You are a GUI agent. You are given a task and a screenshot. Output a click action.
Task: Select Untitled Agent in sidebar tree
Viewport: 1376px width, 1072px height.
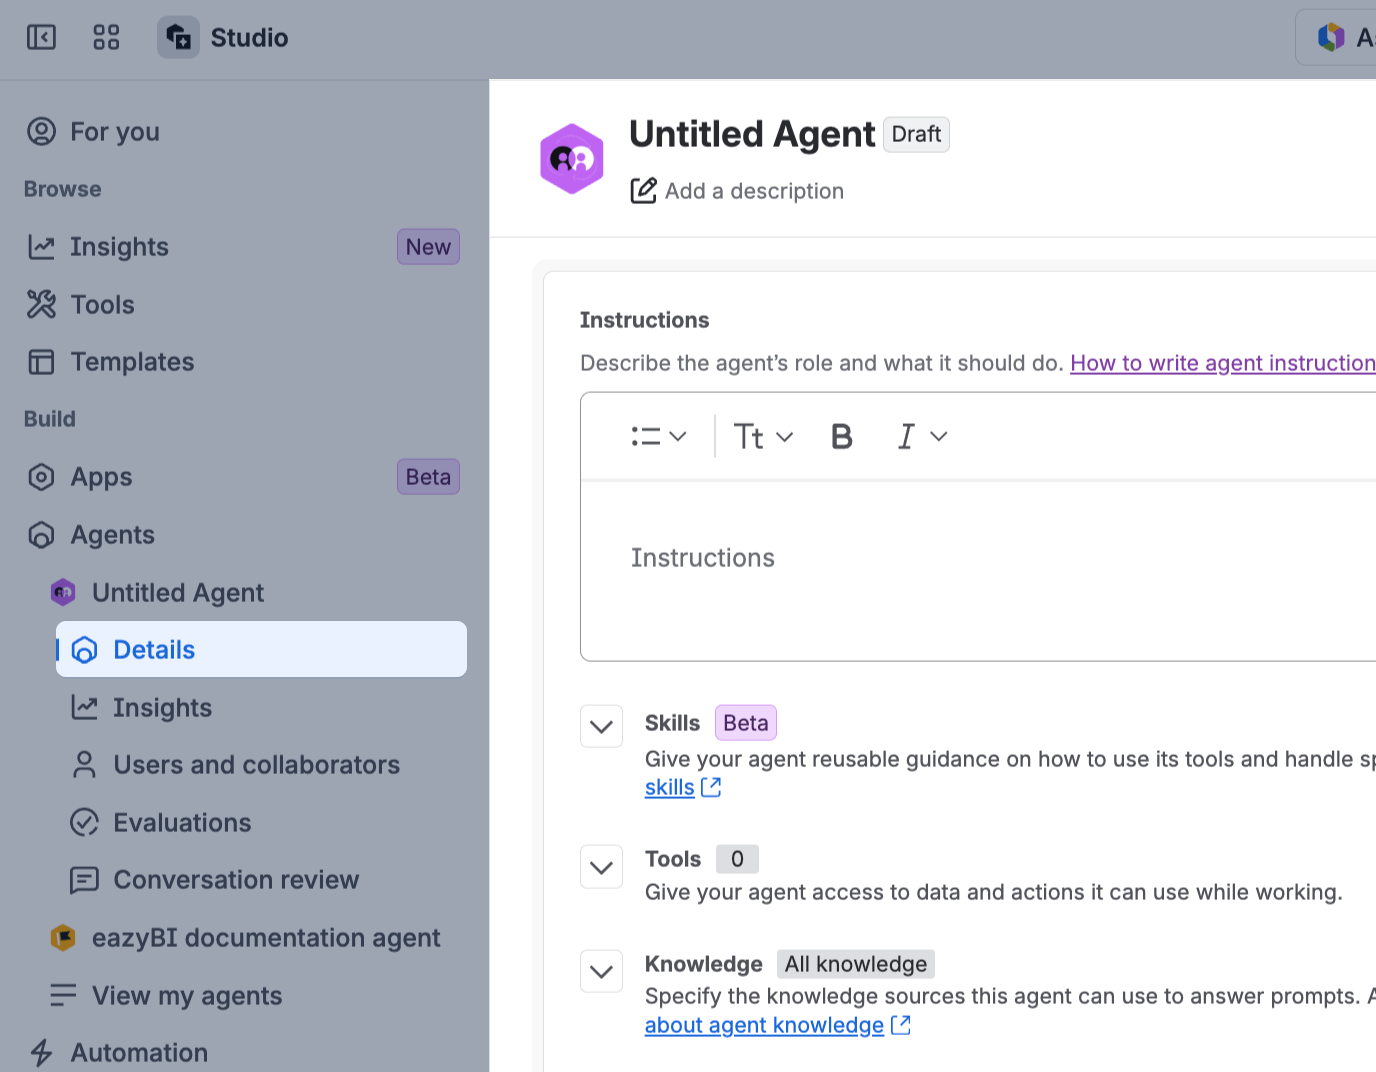255,593
